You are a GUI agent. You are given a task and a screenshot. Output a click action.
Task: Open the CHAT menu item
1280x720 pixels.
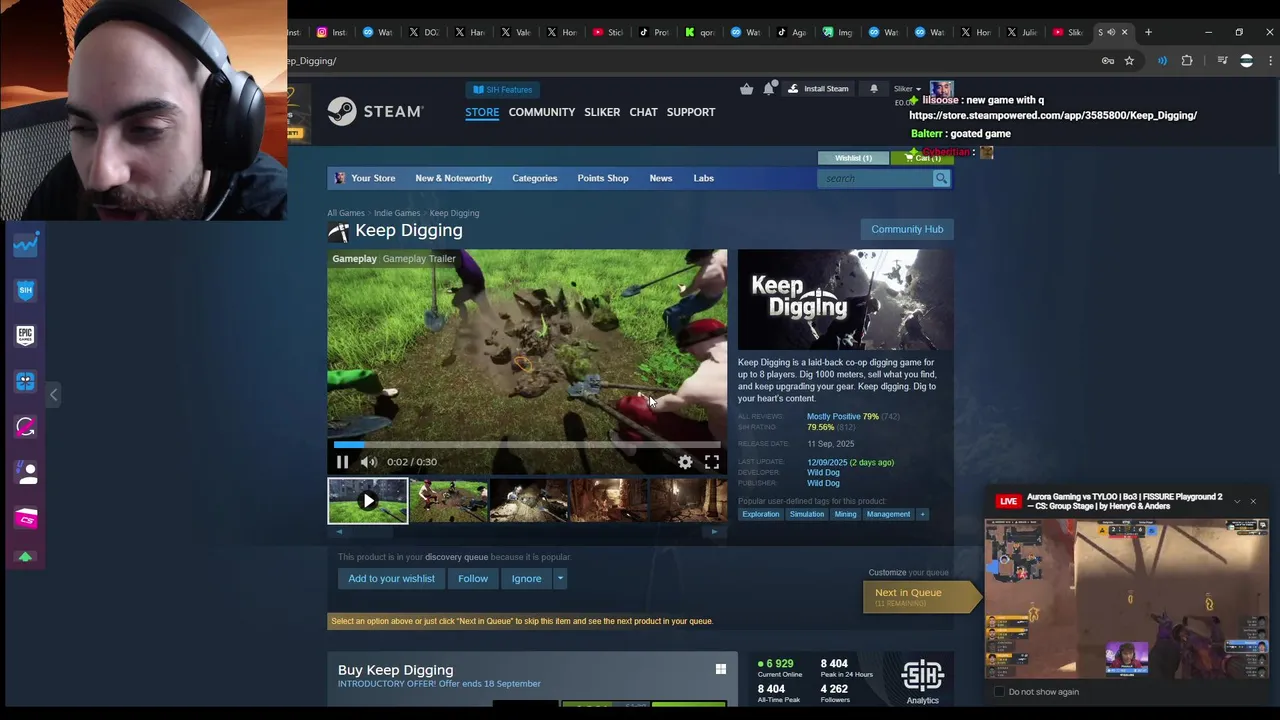pyautogui.click(x=643, y=112)
